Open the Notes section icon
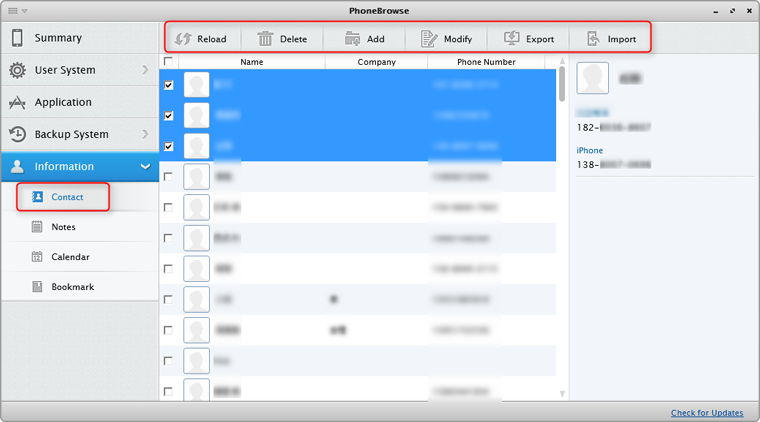This screenshot has width=760, height=422. 37,227
